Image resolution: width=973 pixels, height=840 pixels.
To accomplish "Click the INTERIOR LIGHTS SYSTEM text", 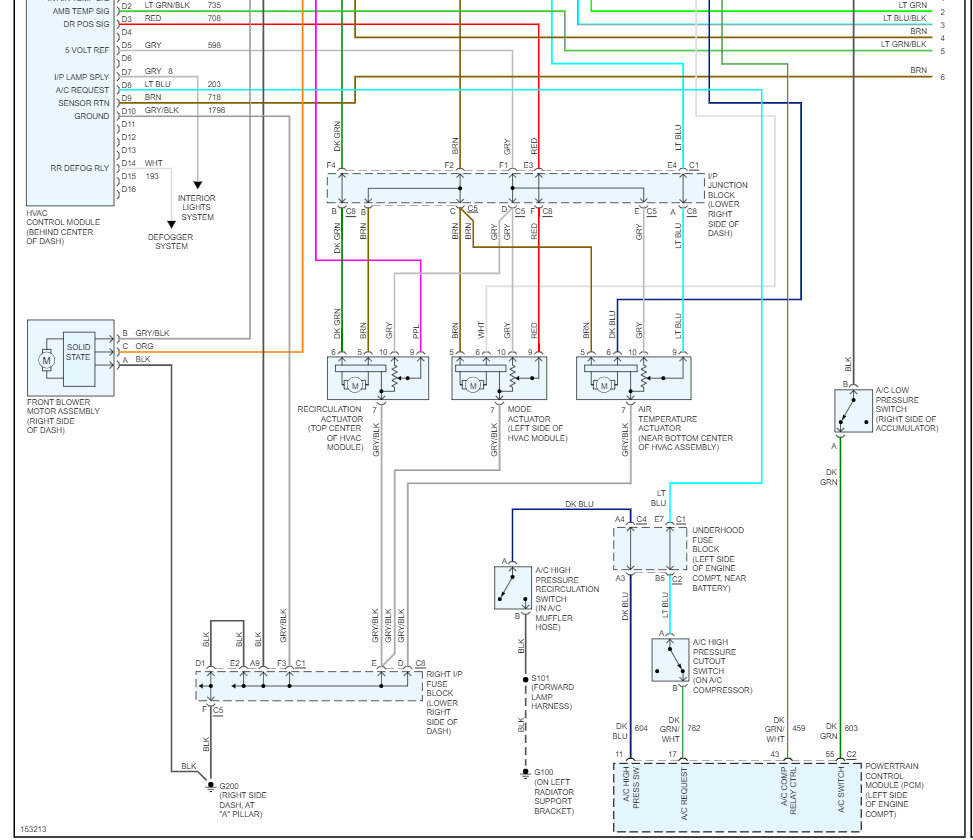I will (x=197, y=208).
